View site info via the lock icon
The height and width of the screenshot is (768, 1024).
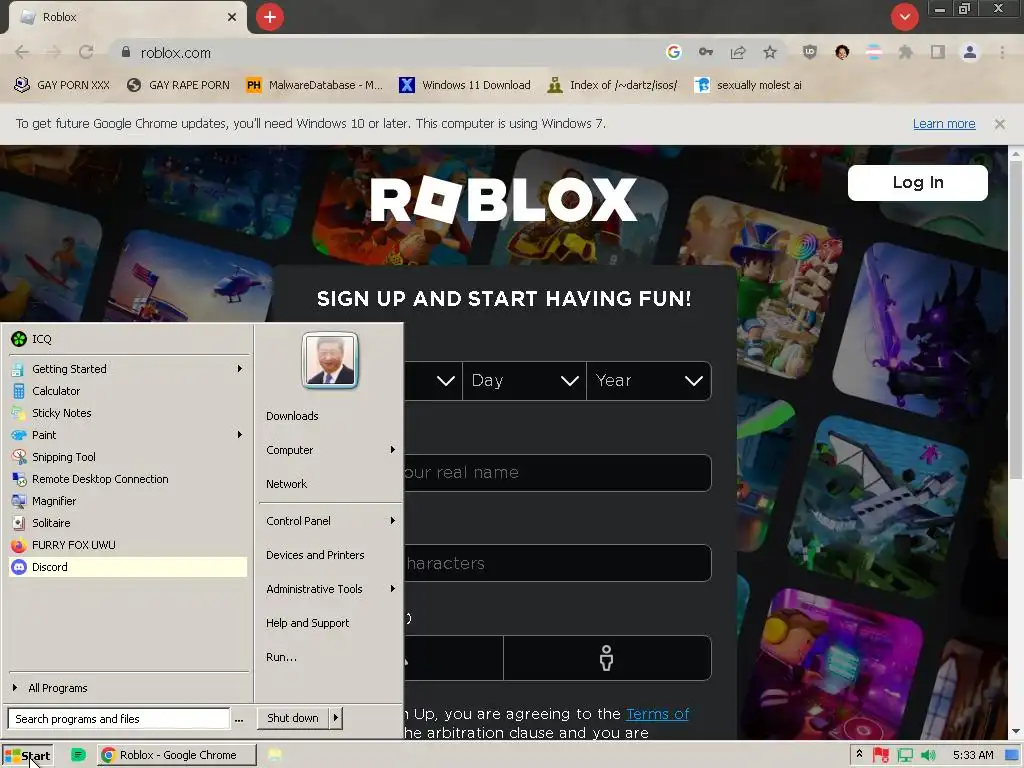[x=126, y=52]
